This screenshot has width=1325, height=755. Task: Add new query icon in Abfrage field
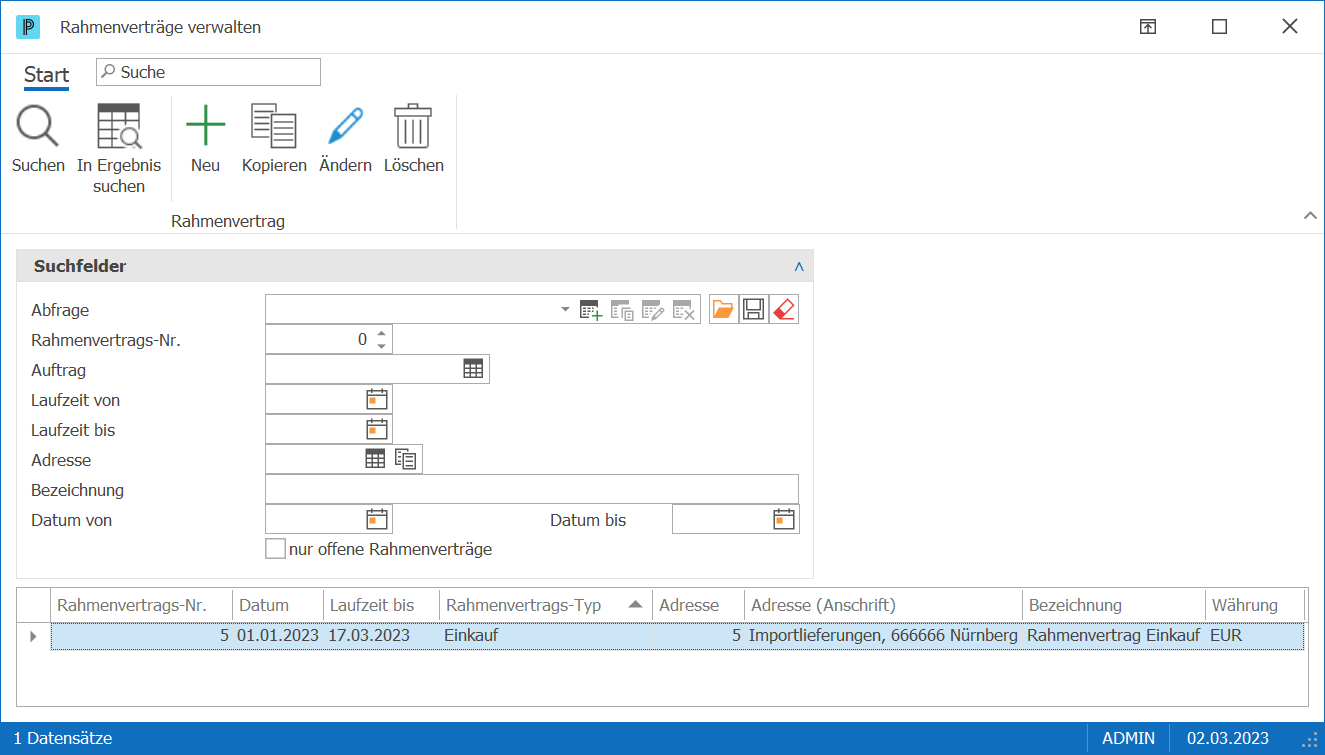tap(591, 310)
